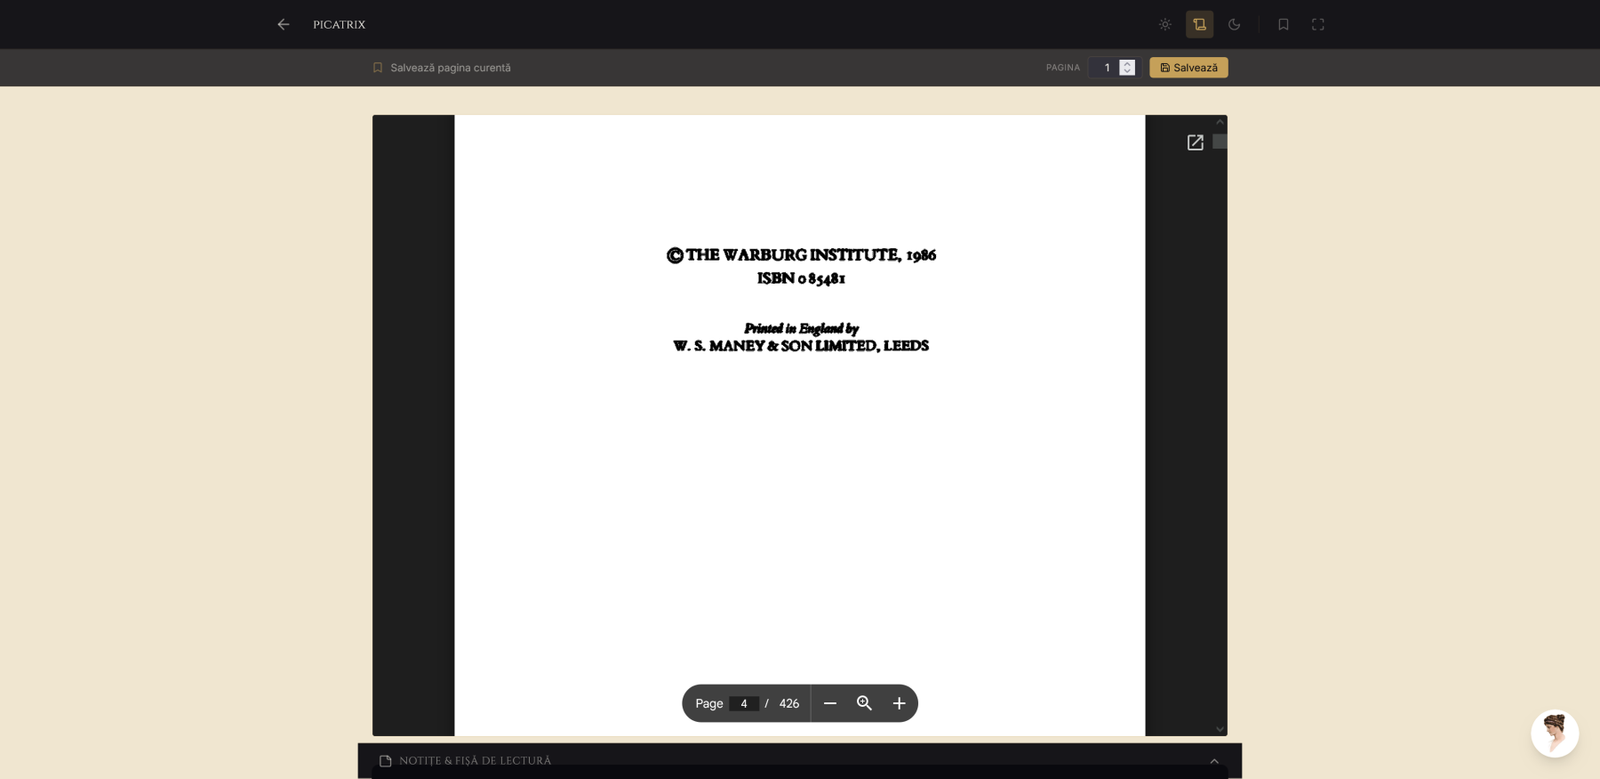Click the total page count 426
The width and height of the screenshot is (1600, 779).
coord(789,704)
